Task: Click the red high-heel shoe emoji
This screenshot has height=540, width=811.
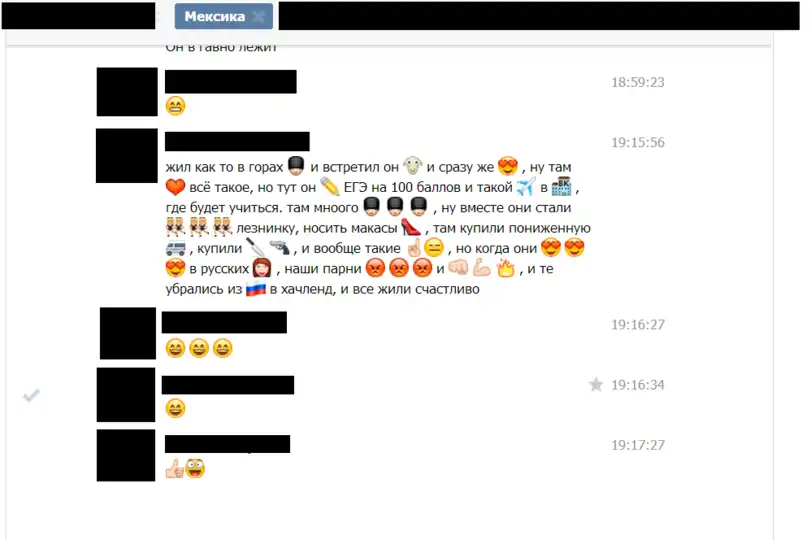Action: (411, 227)
